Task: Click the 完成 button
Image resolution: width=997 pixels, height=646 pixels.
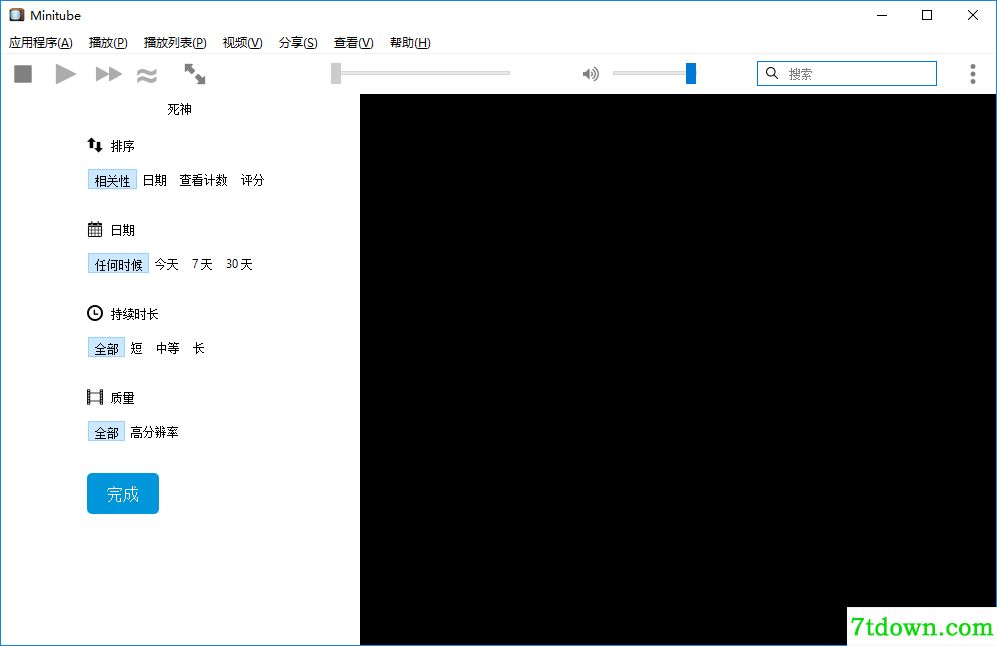Action: tap(123, 493)
